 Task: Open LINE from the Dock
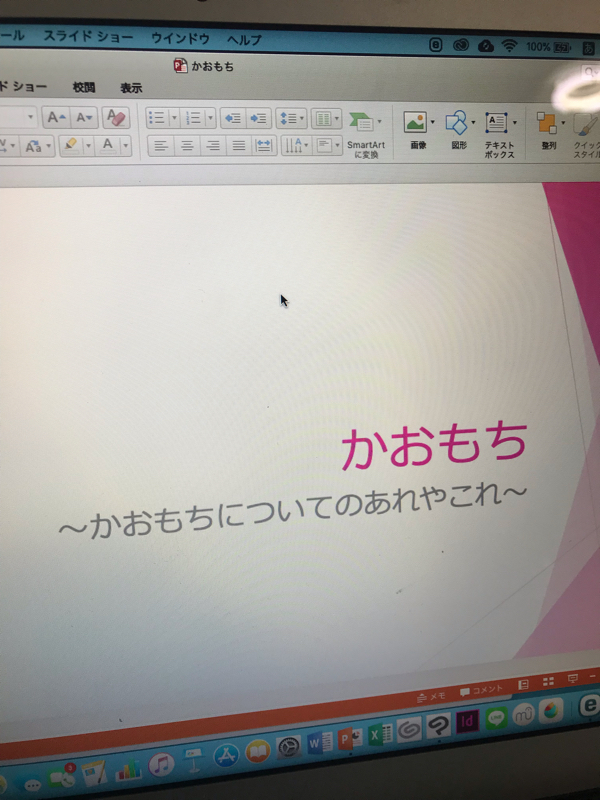point(495,717)
